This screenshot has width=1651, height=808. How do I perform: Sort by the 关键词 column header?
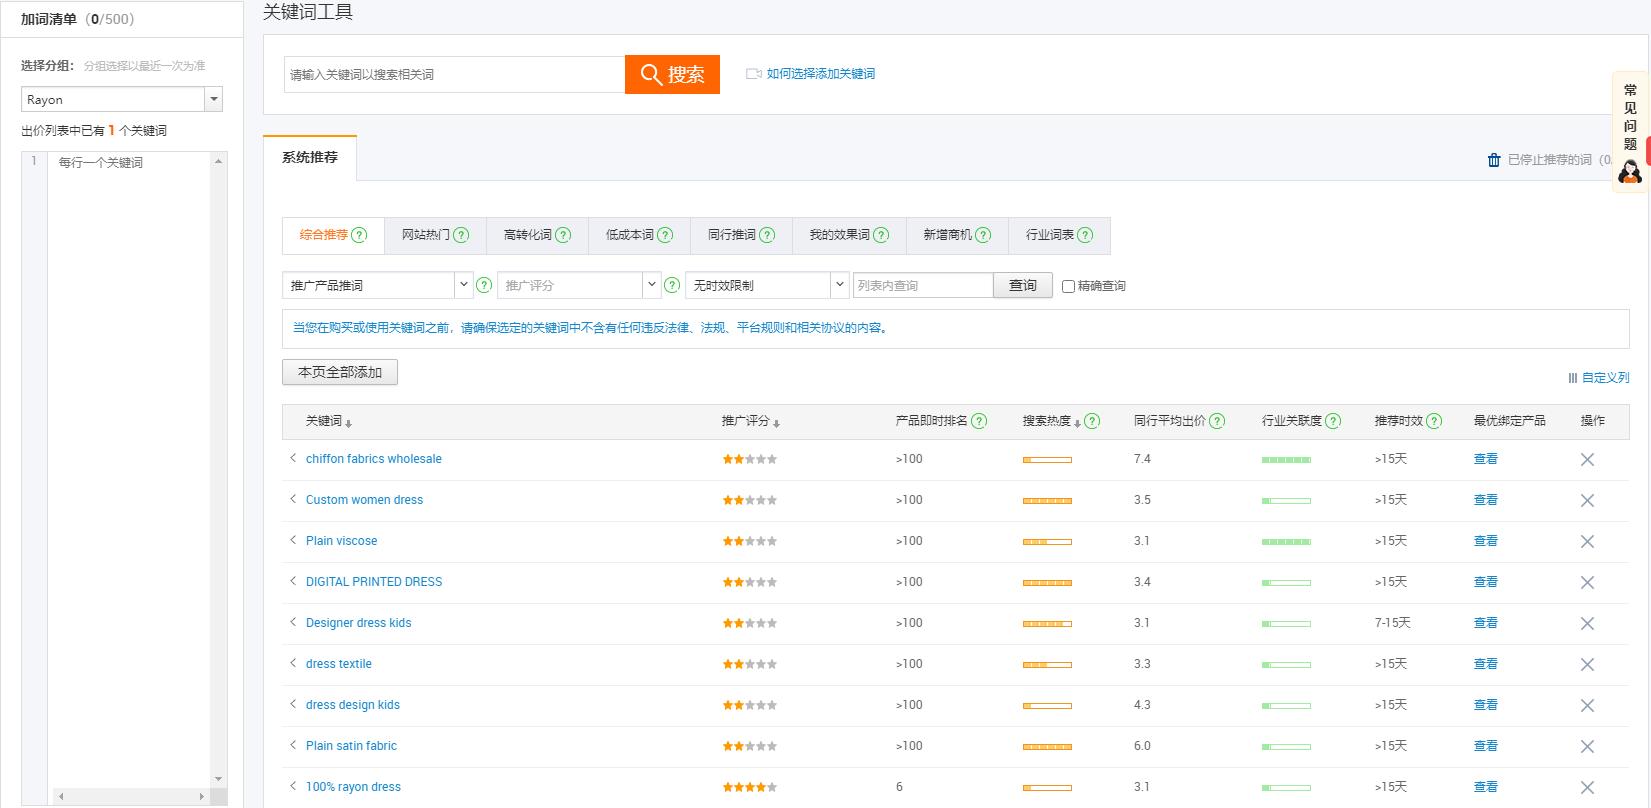pyautogui.click(x=328, y=421)
